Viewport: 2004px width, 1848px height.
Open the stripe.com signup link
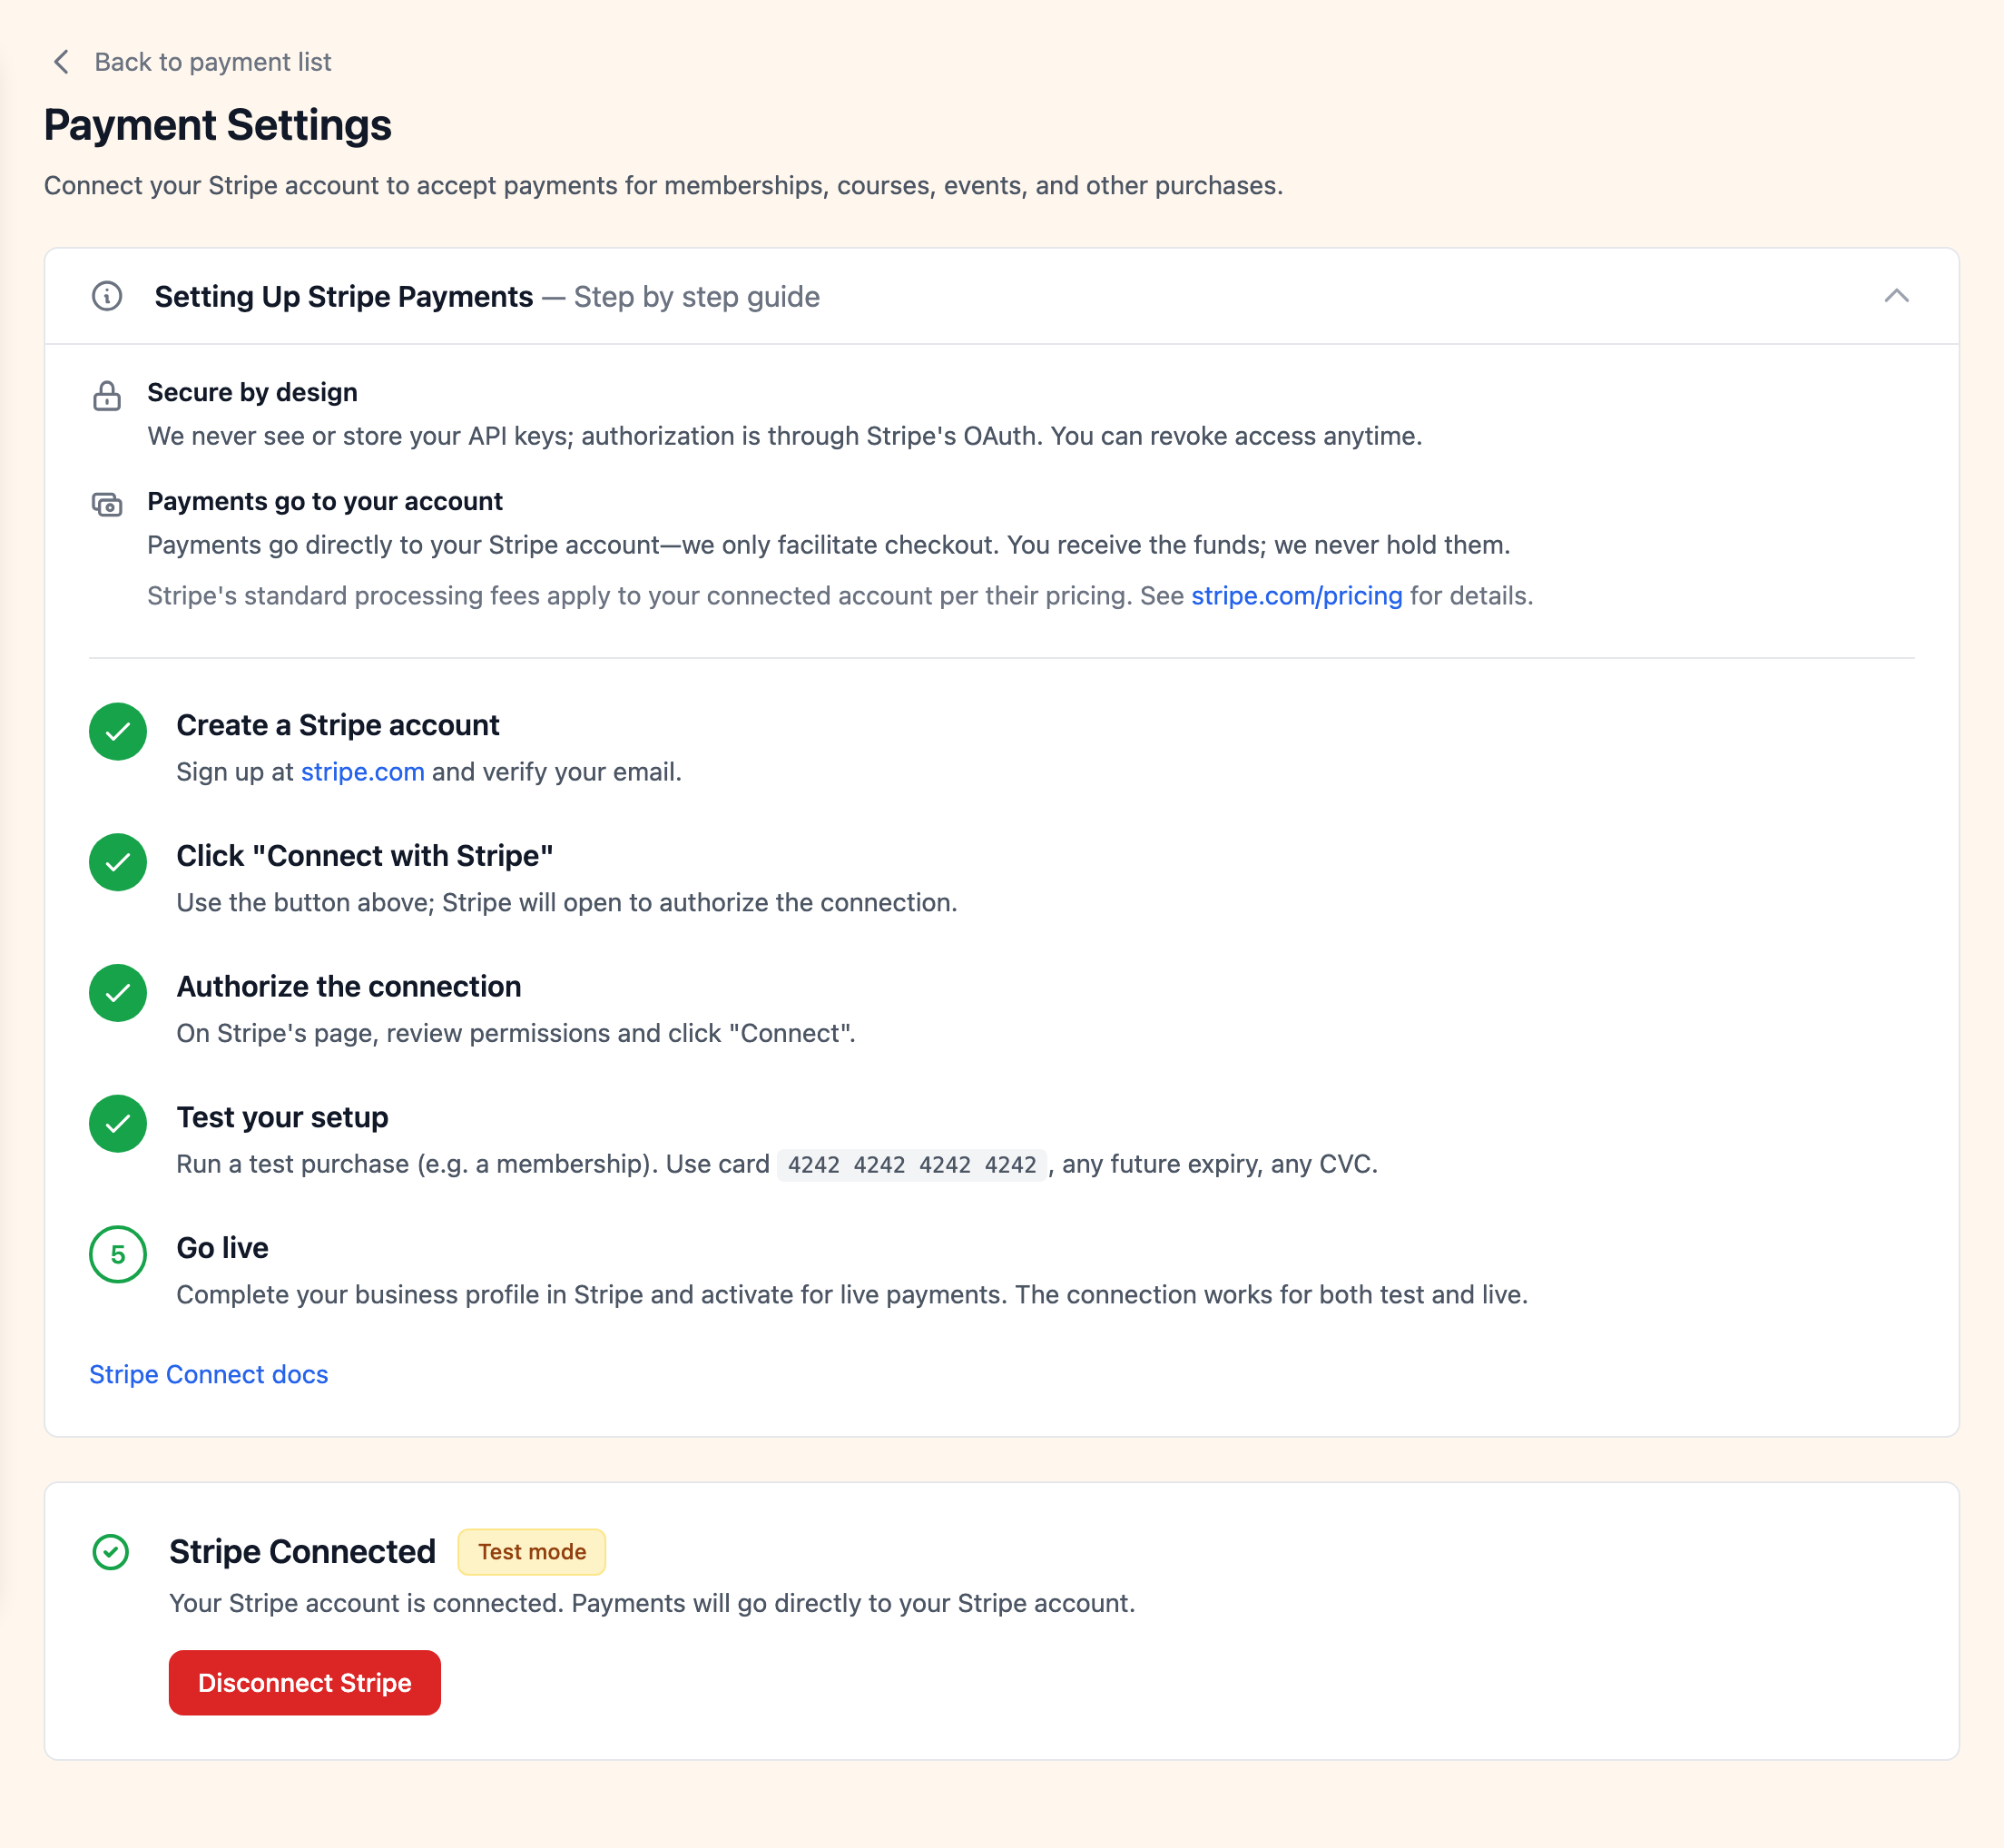pos(363,772)
